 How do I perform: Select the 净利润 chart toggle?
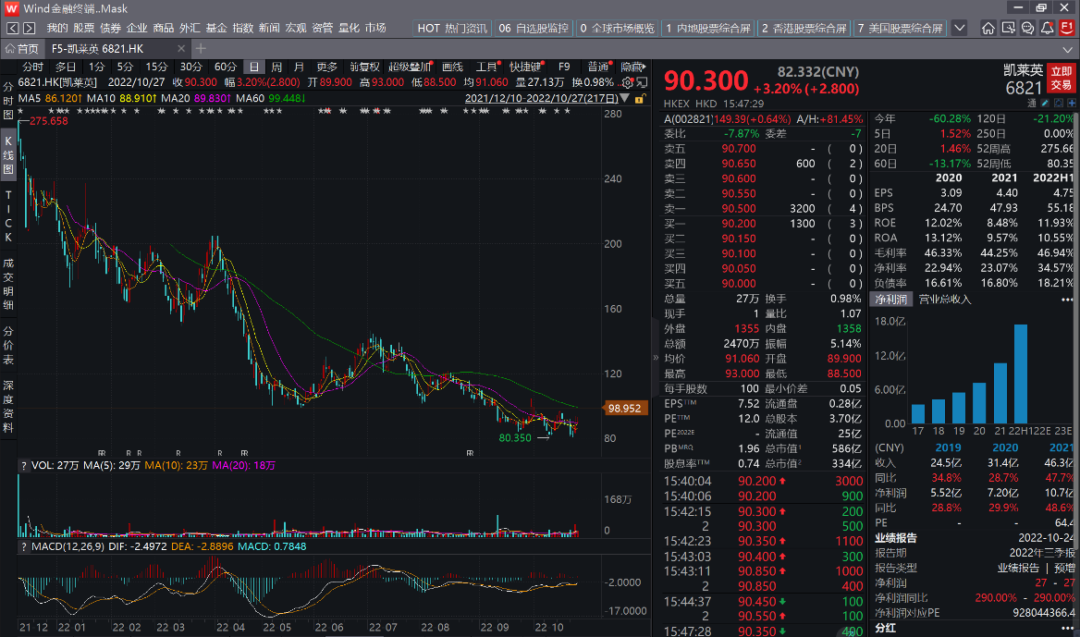(890, 299)
